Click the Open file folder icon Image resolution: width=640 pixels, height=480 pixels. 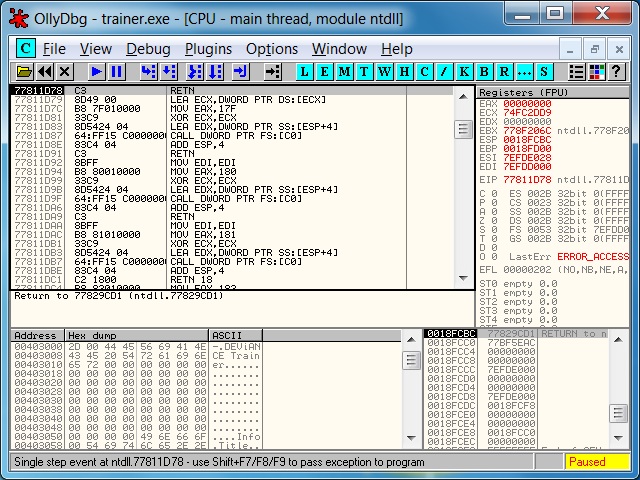pyautogui.click(x=25, y=71)
